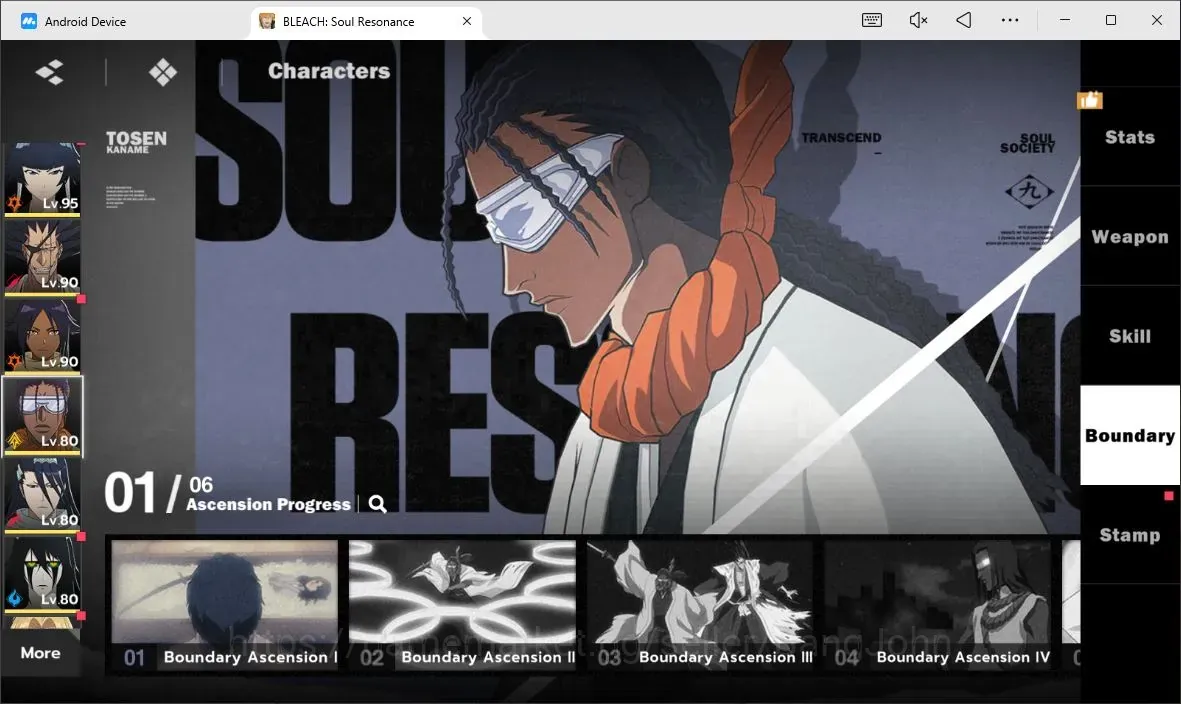The image size is (1181, 704).
Task: Click the SOUL SOCIETY label
Action: (x=1027, y=143)
